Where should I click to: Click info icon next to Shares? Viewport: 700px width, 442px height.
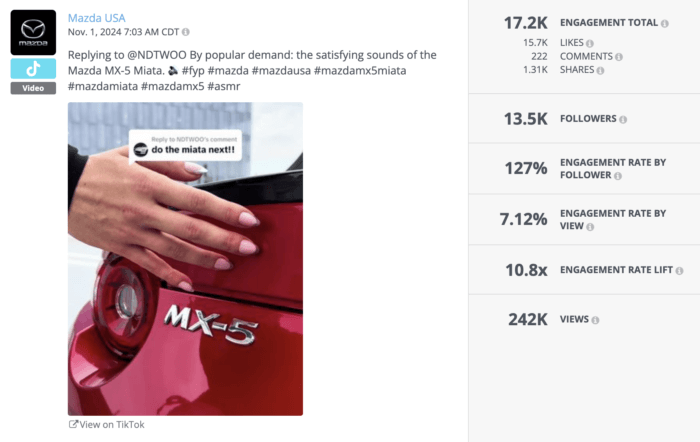point(600,71)
